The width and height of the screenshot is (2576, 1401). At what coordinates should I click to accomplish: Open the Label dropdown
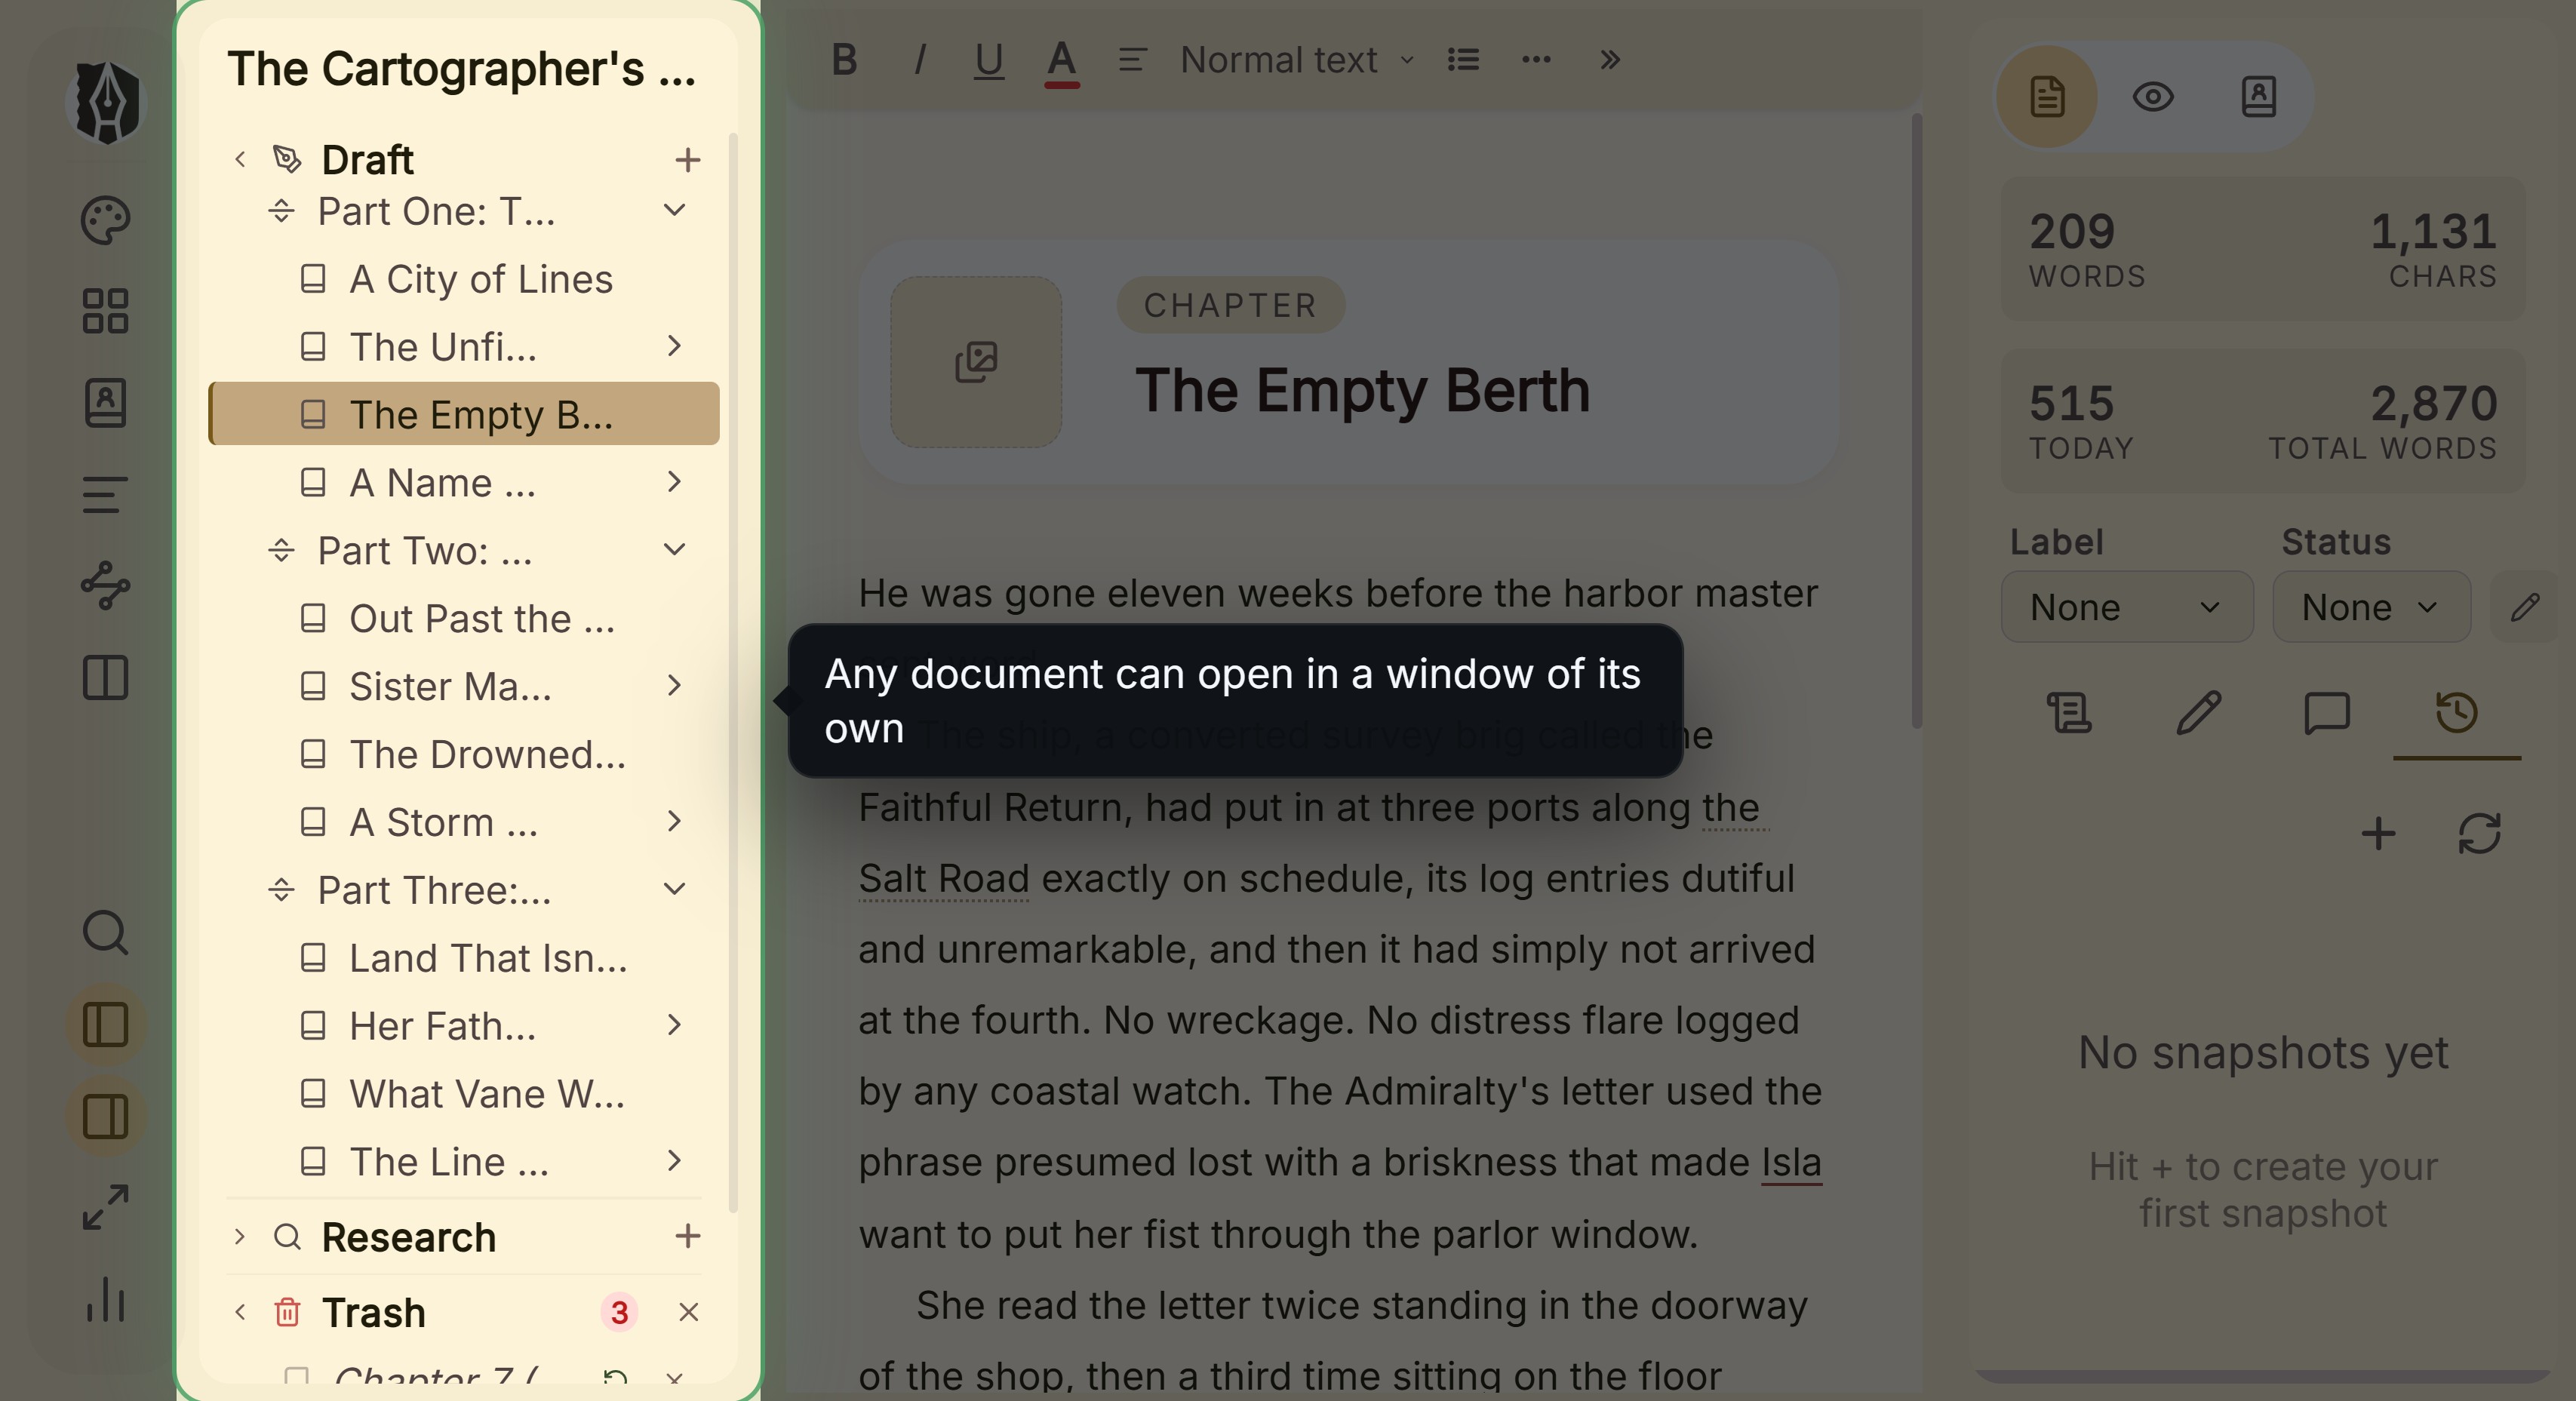pos(2127,607)
